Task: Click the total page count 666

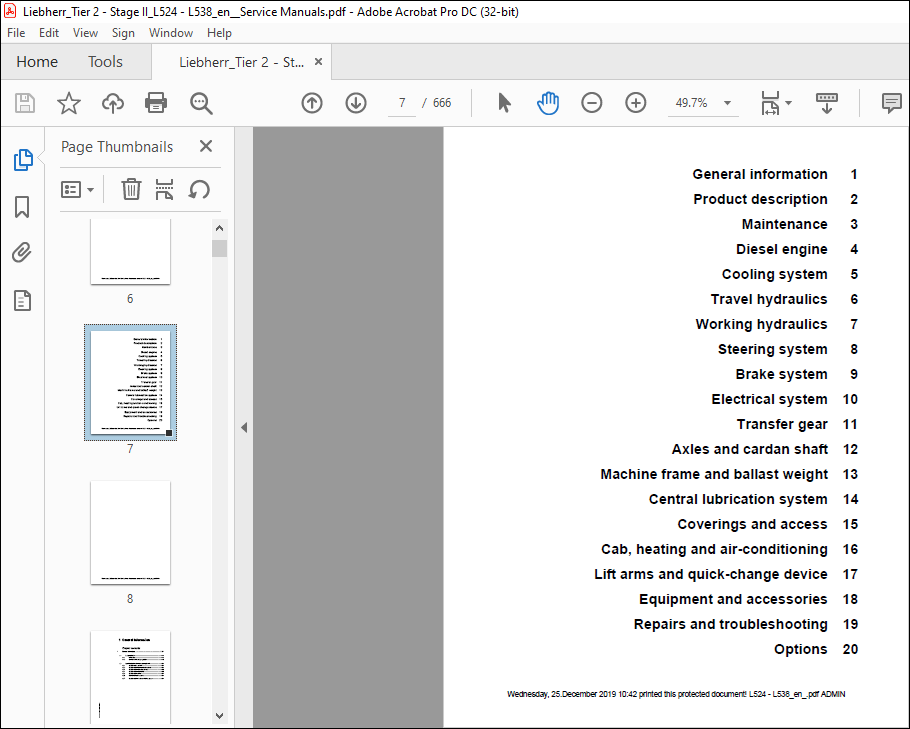Action: tap(442, 103)
